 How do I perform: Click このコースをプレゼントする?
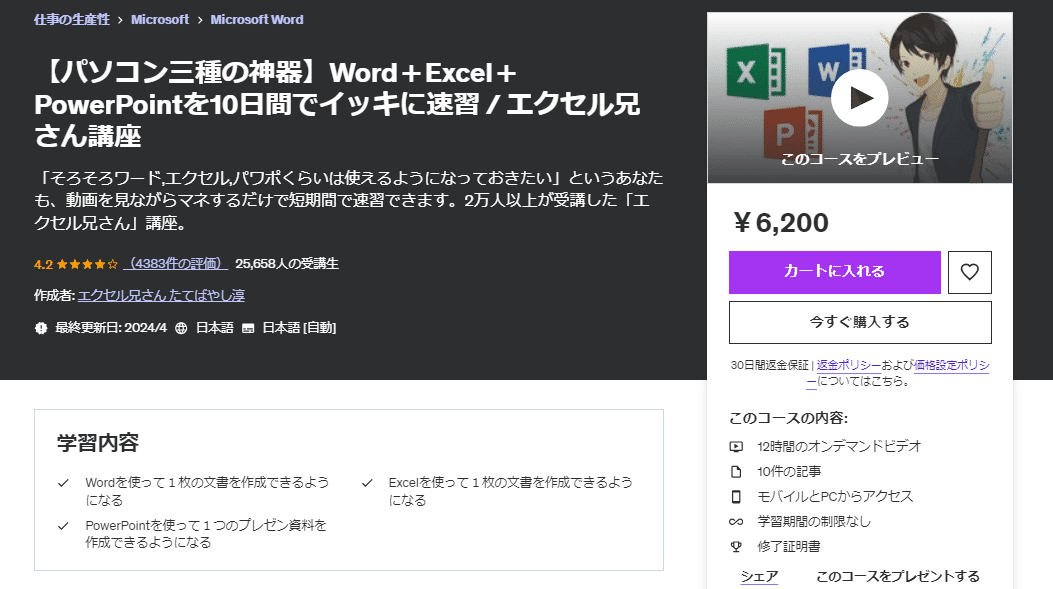click(x=896, y=575)
